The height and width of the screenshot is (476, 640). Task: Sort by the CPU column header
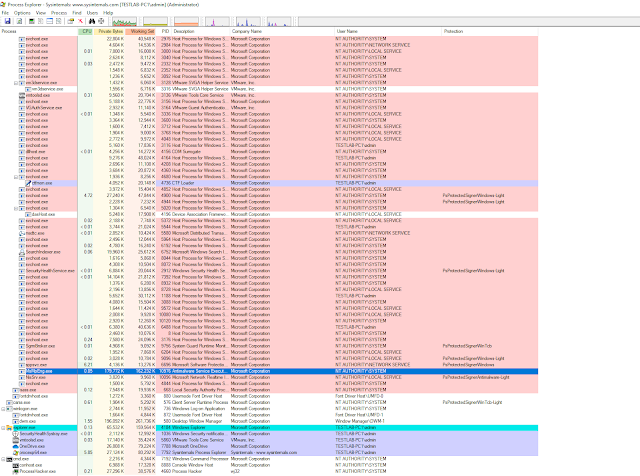86,31
